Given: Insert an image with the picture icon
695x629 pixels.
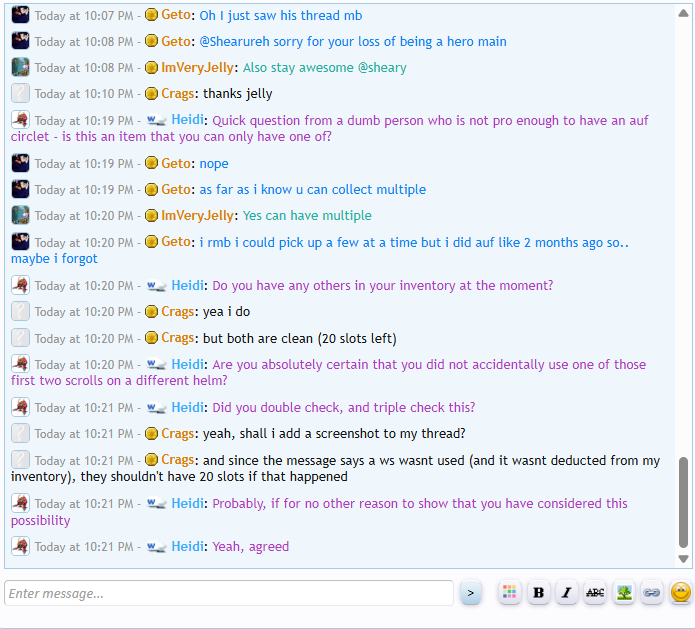Looking at the screenshot, I should pyautogui.click(x=624, y=592).
